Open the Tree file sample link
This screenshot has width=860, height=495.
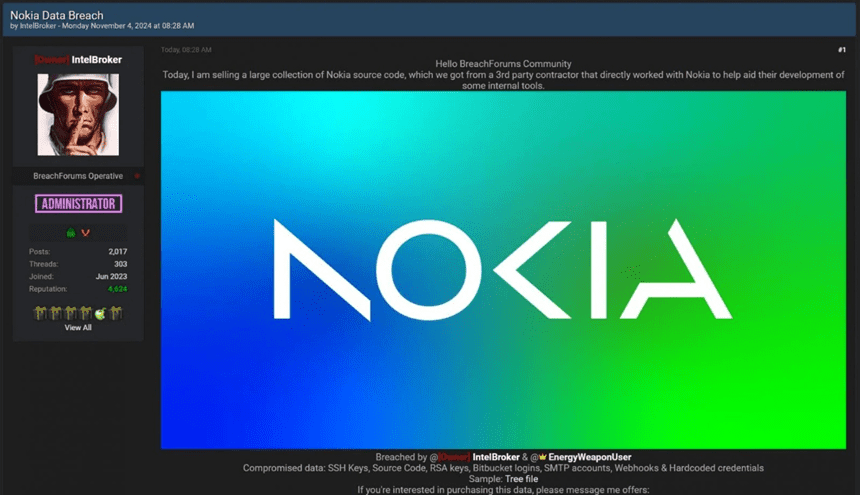click(x=520, y=479)
